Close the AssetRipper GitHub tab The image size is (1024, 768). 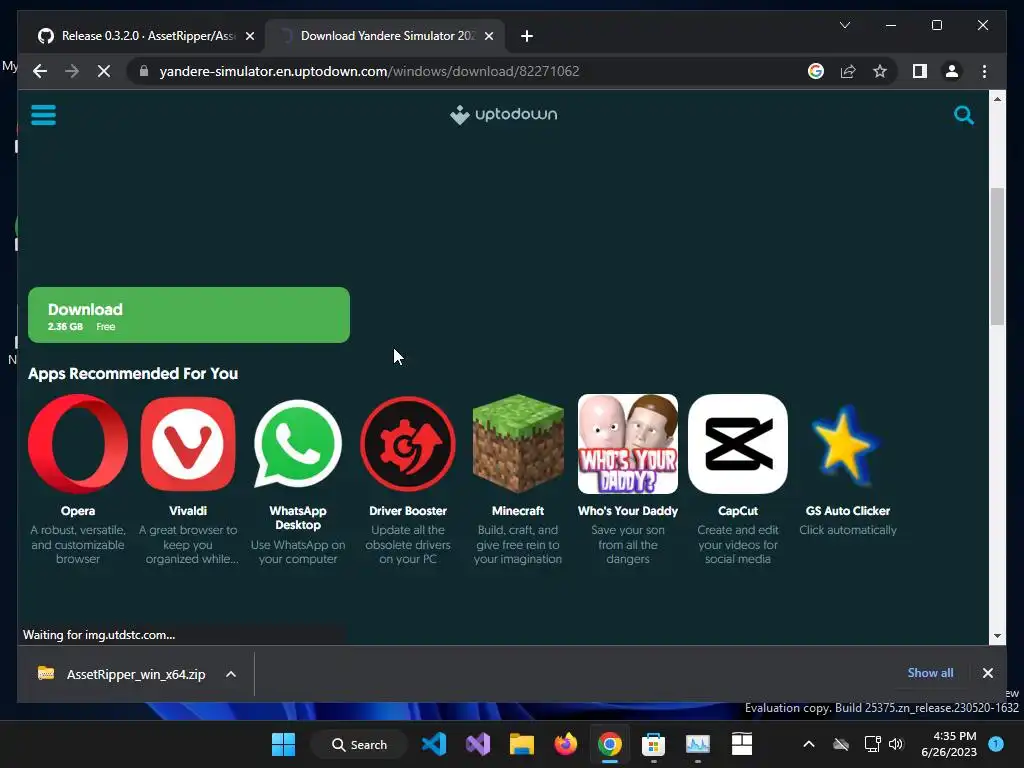click(249, 36)
